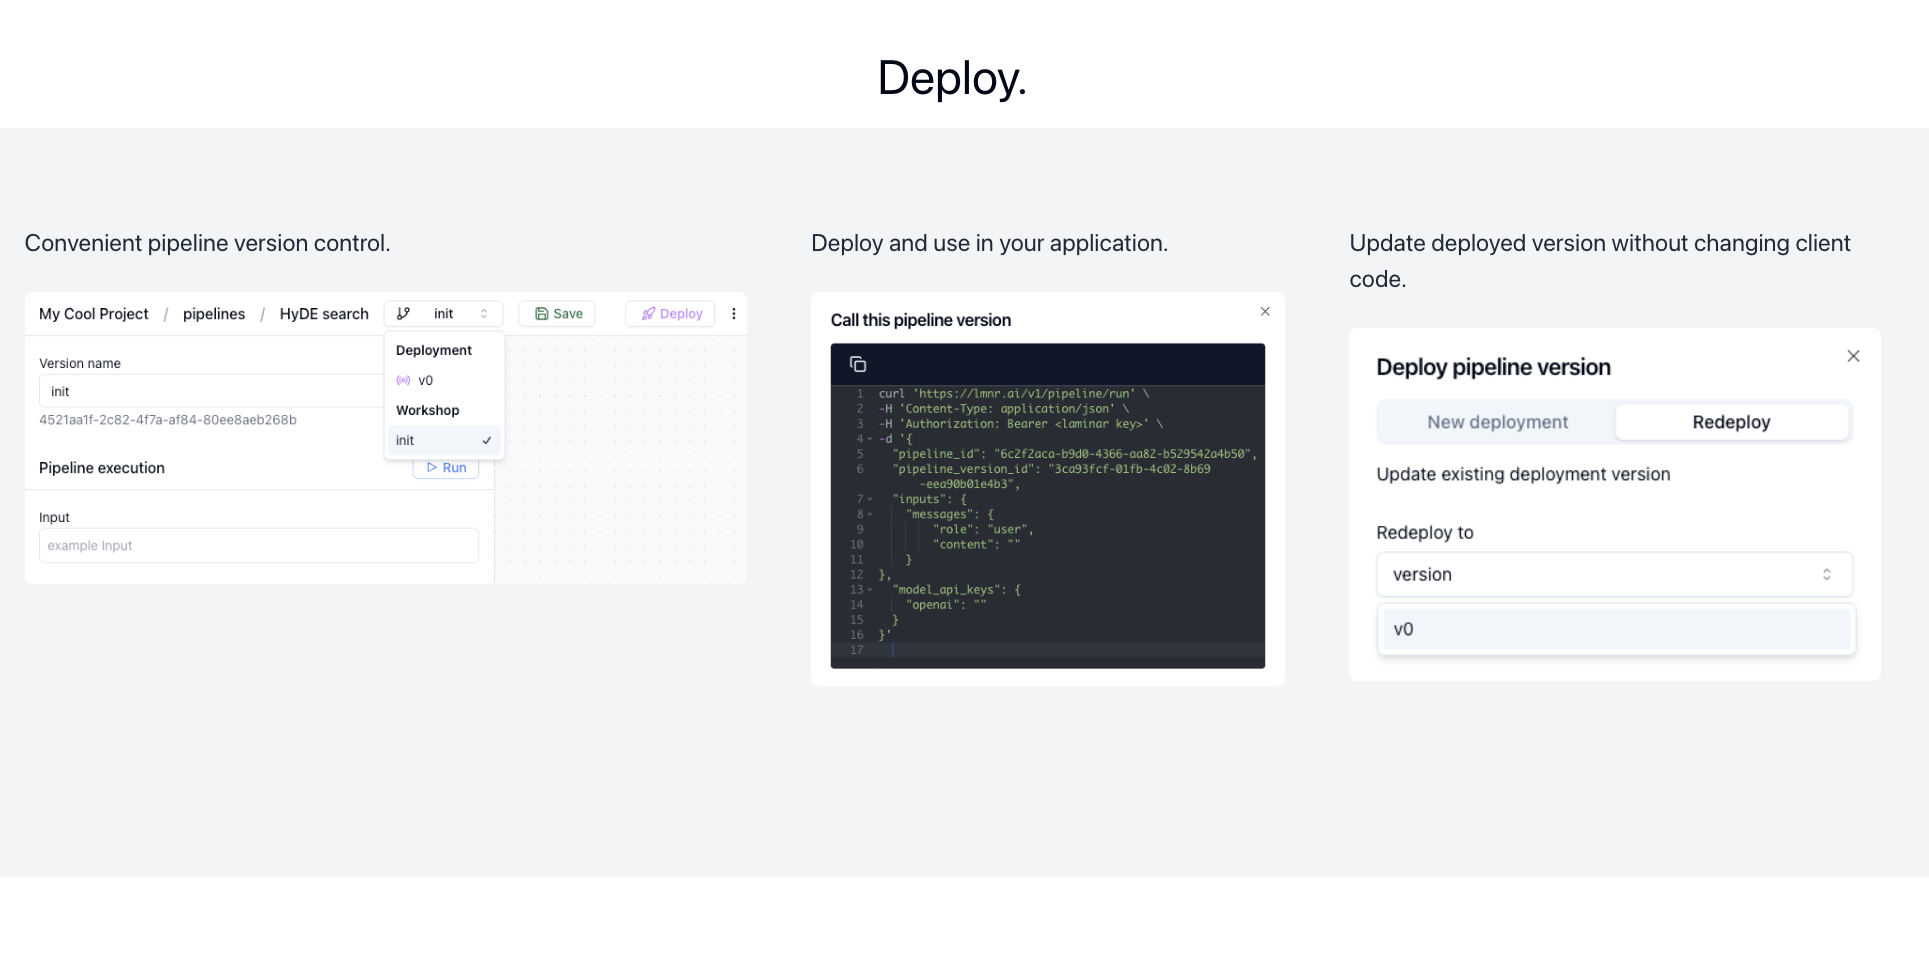This screenshot has height=974, width=1929.
Task: Collapse code fold arrow at line 13
Action: tap(870, 590)
